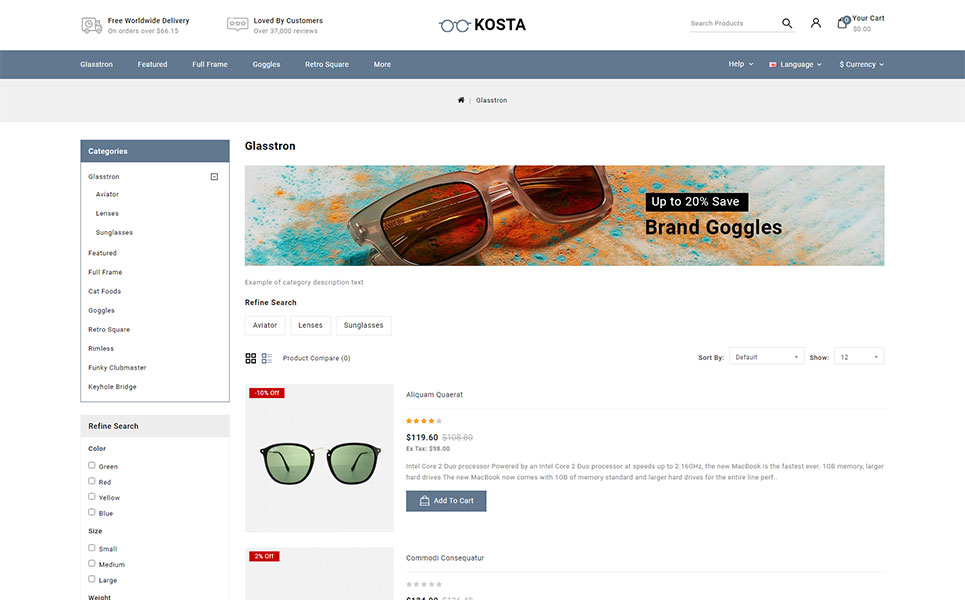965x600 pixels.
Task: Open the Sort By Default dropdown
Action: coord(766,357)
